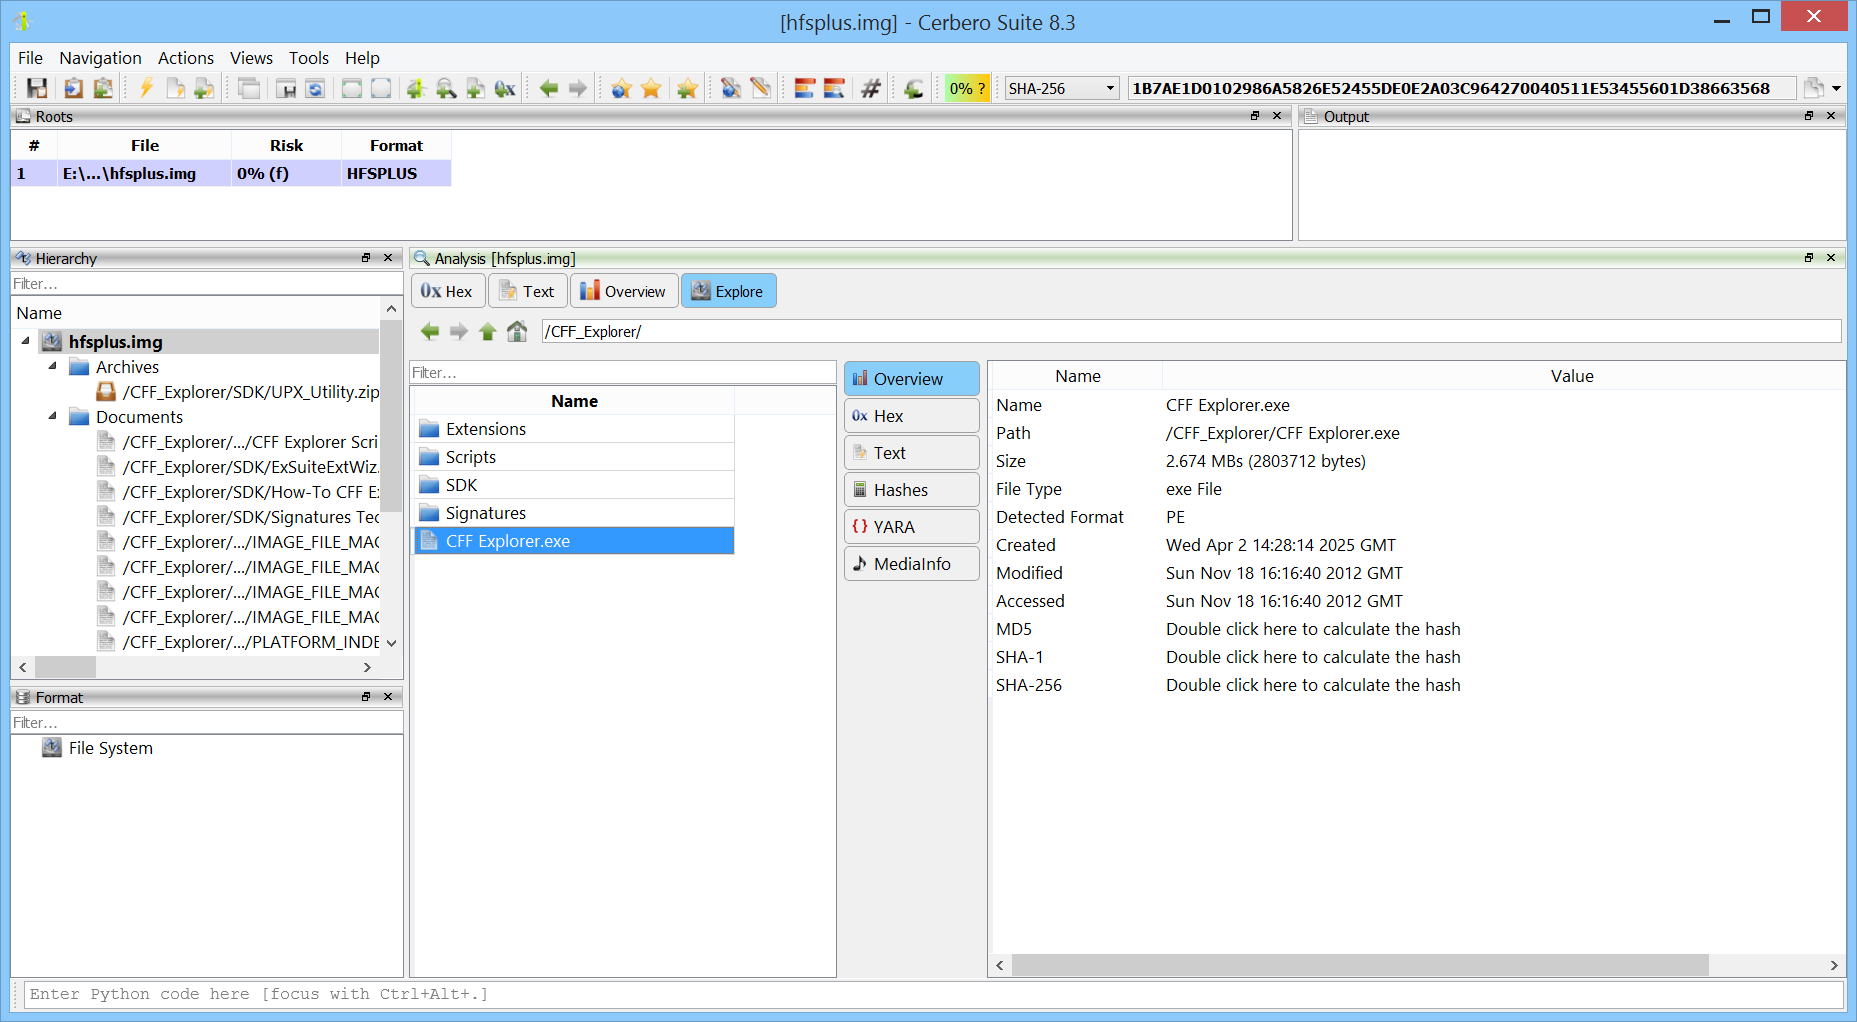Click the clipboard with green plus icon
1857x1022 pixels.
pyautogui.click(x=102, y=88)
